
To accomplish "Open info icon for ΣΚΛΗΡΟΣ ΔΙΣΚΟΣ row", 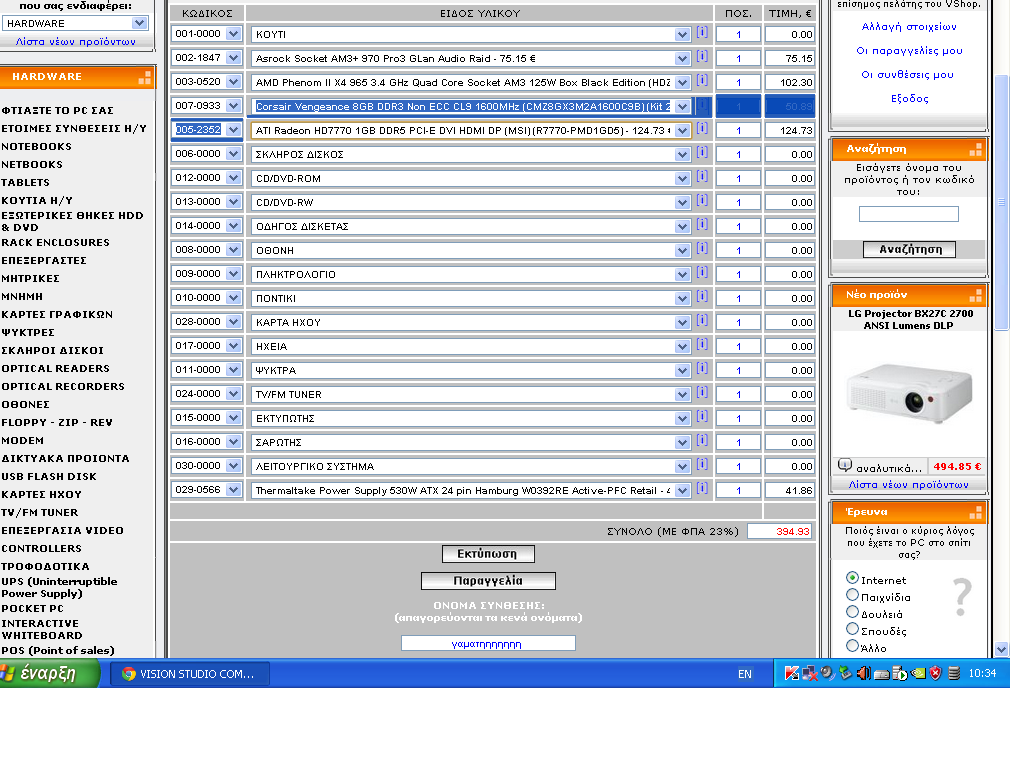I will click(x=702, y=152).
